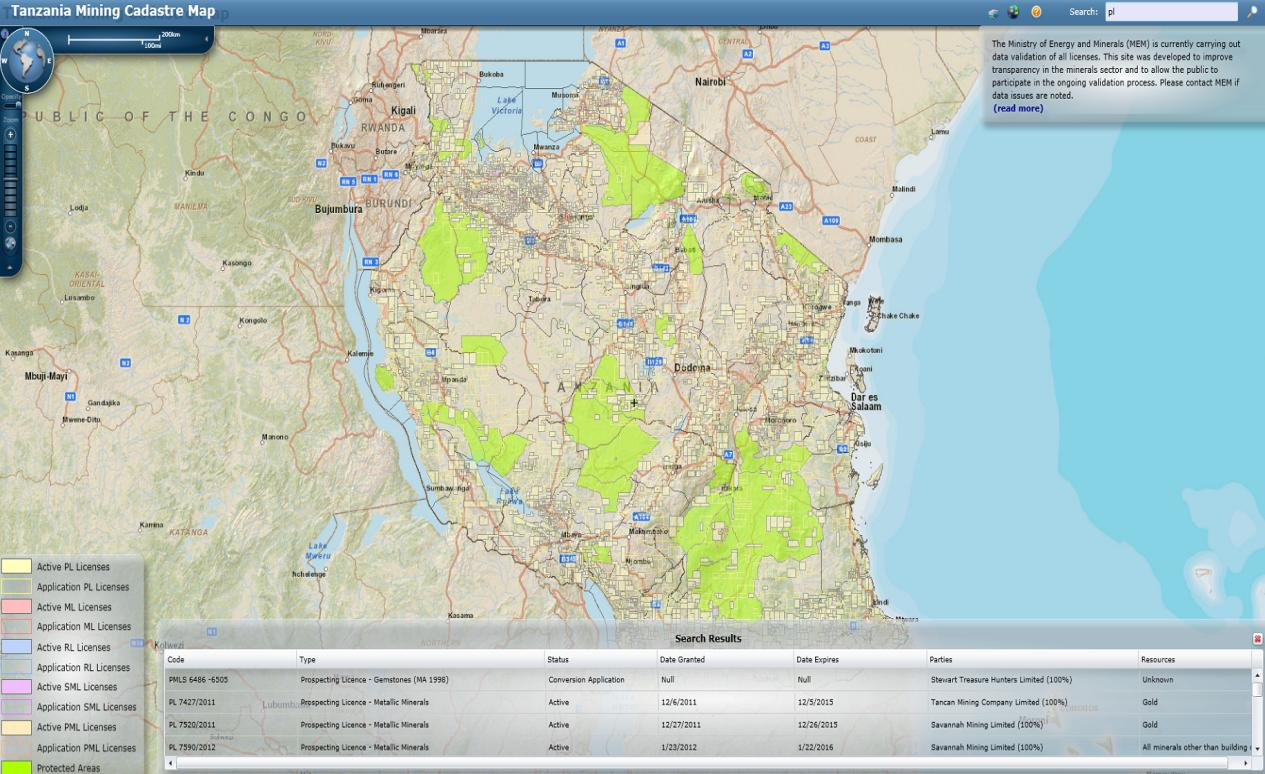1265x774 pixels.
Task: Click the Kigali city label on map
Action: coord(403,110)
